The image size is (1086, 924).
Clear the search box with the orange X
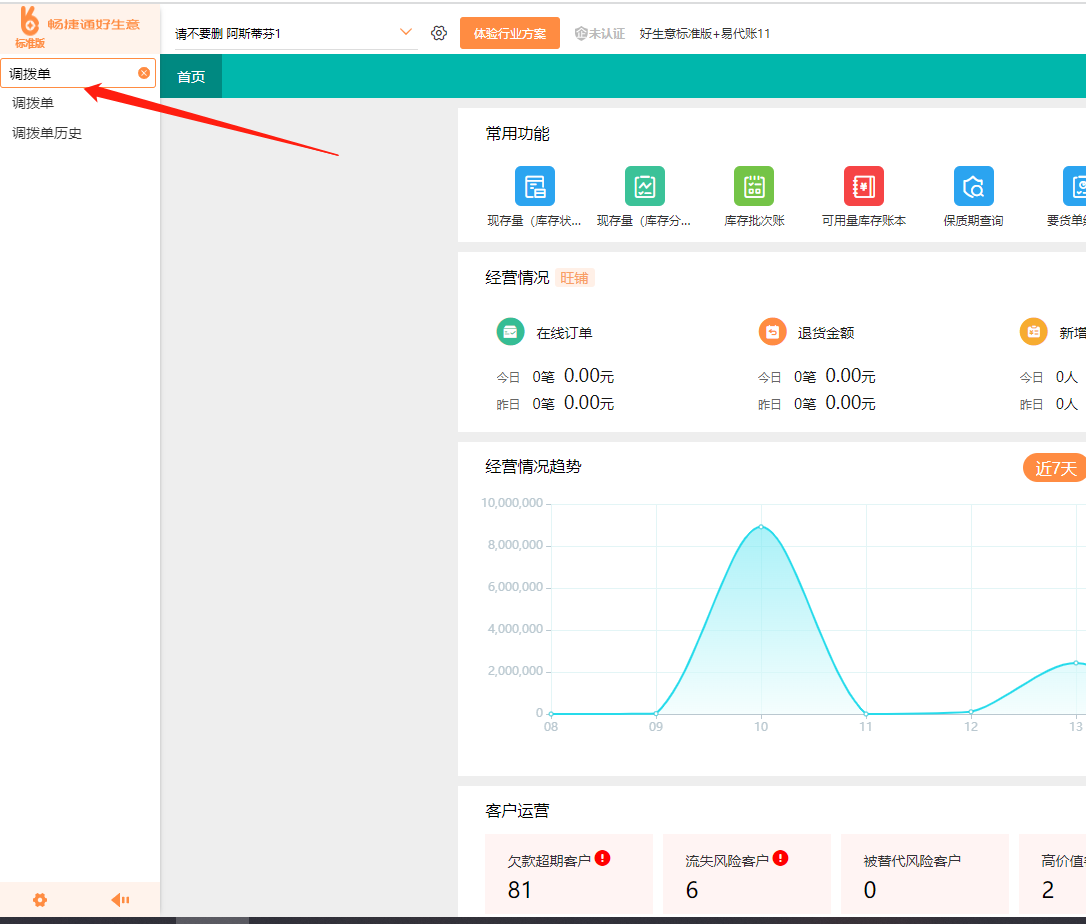click(x=144, y=73)
